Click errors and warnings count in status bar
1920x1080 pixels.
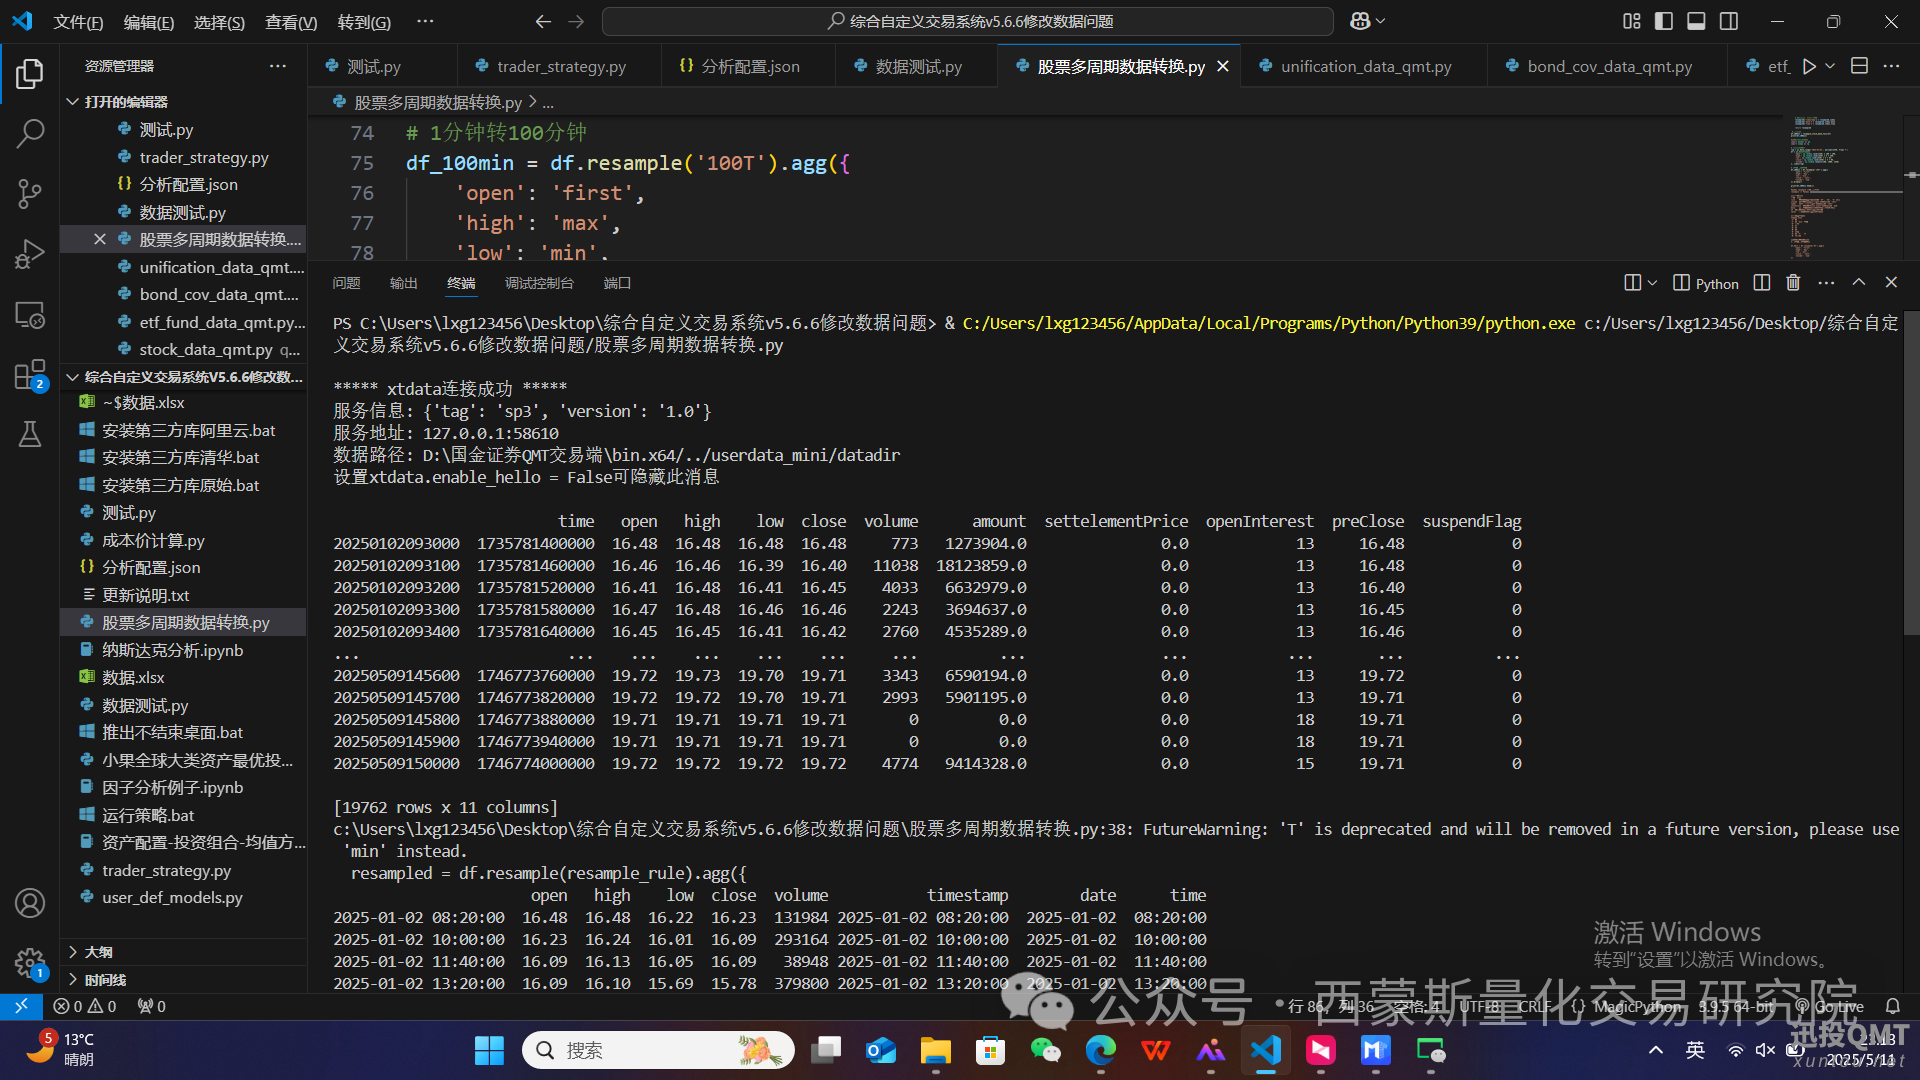pos(85,1006)
